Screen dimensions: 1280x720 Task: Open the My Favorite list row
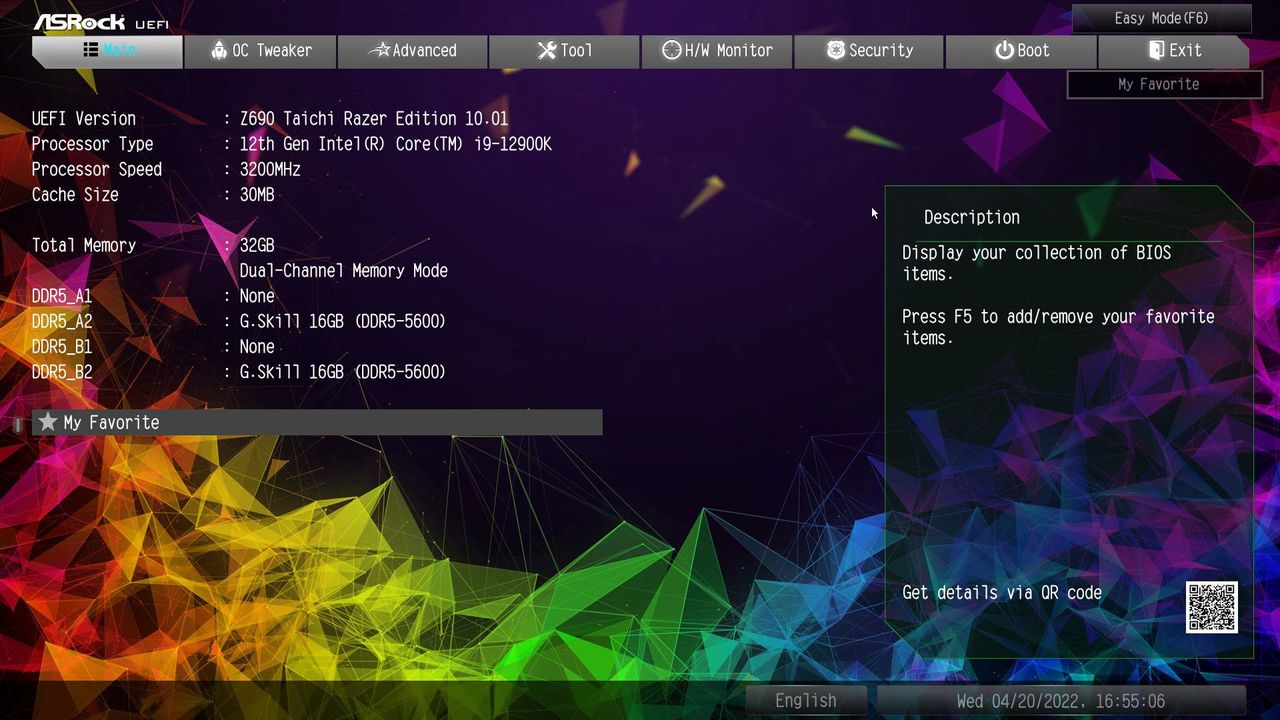[317, 423]
